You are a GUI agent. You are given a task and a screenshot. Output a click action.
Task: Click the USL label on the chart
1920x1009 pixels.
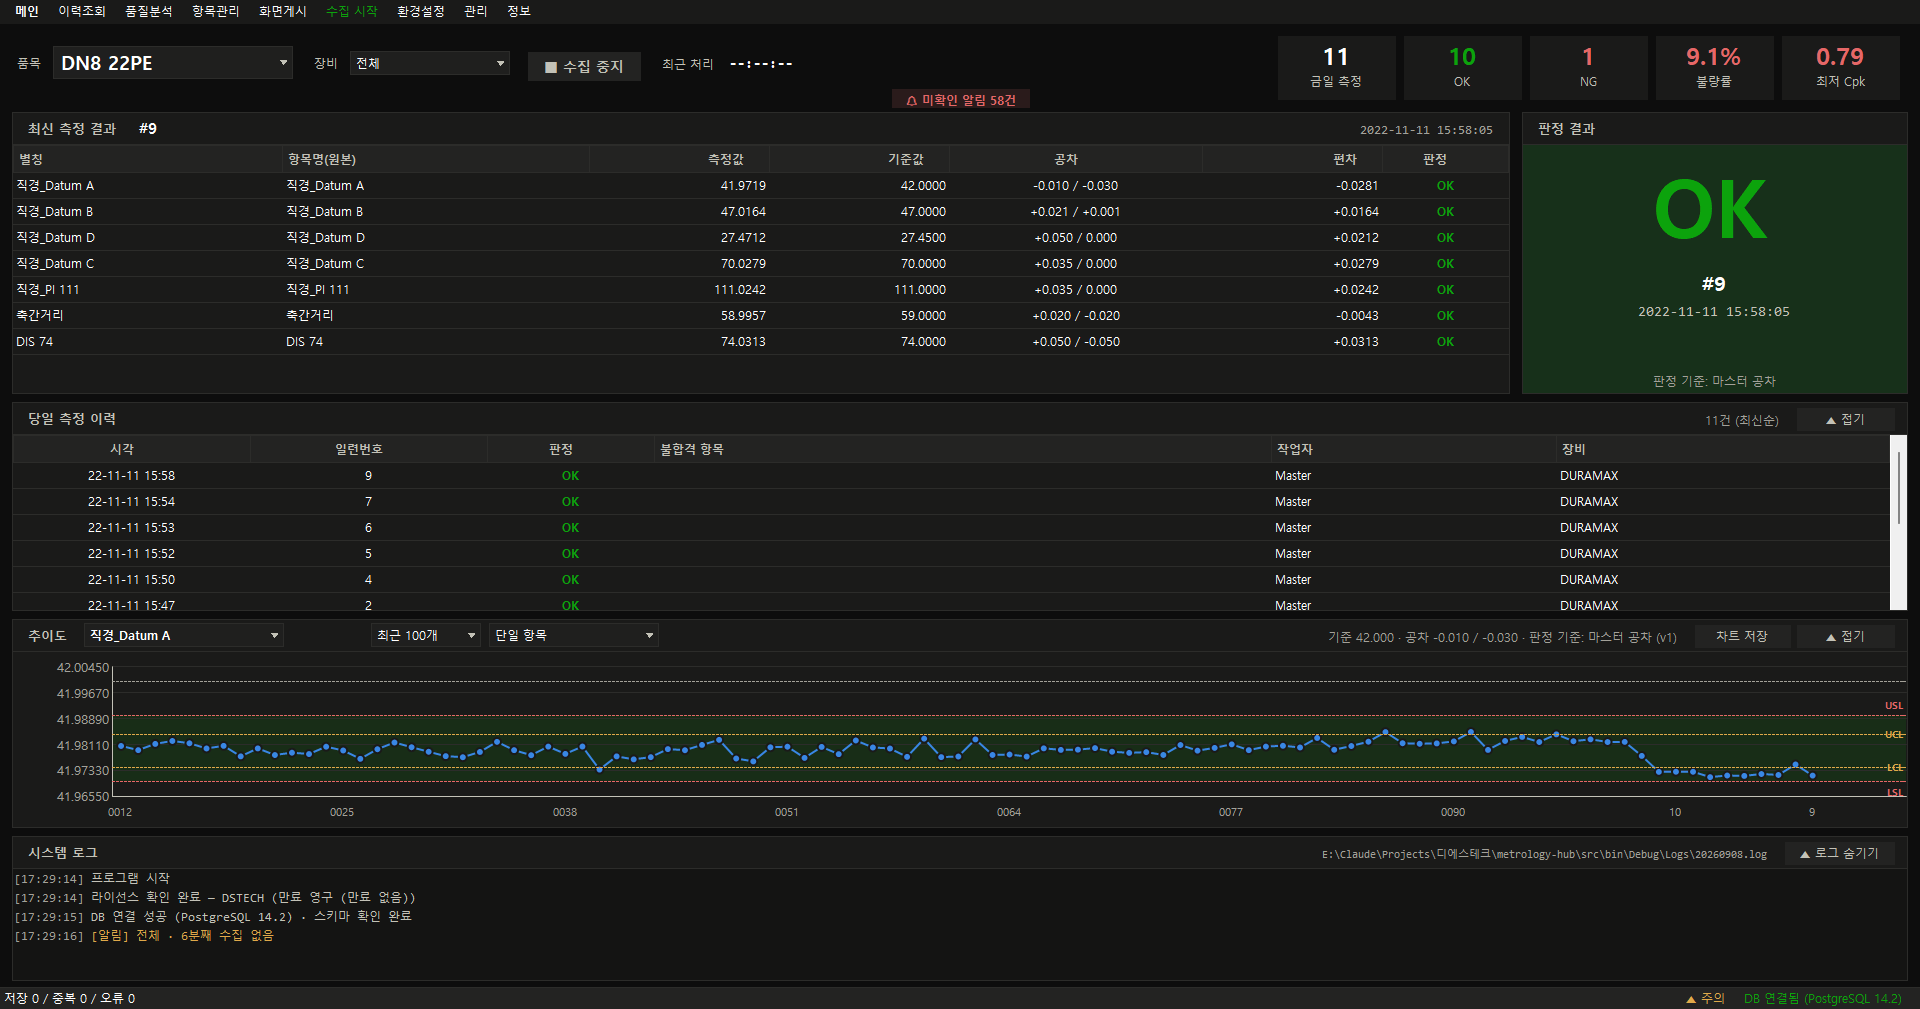pyautogui.click(x=1894, y=706)
